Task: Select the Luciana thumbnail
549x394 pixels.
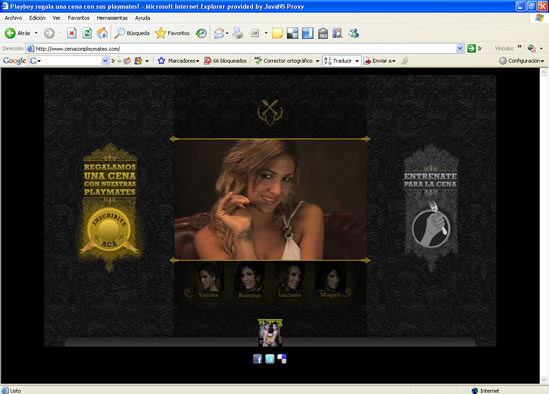Action: [x=290, y=280]
